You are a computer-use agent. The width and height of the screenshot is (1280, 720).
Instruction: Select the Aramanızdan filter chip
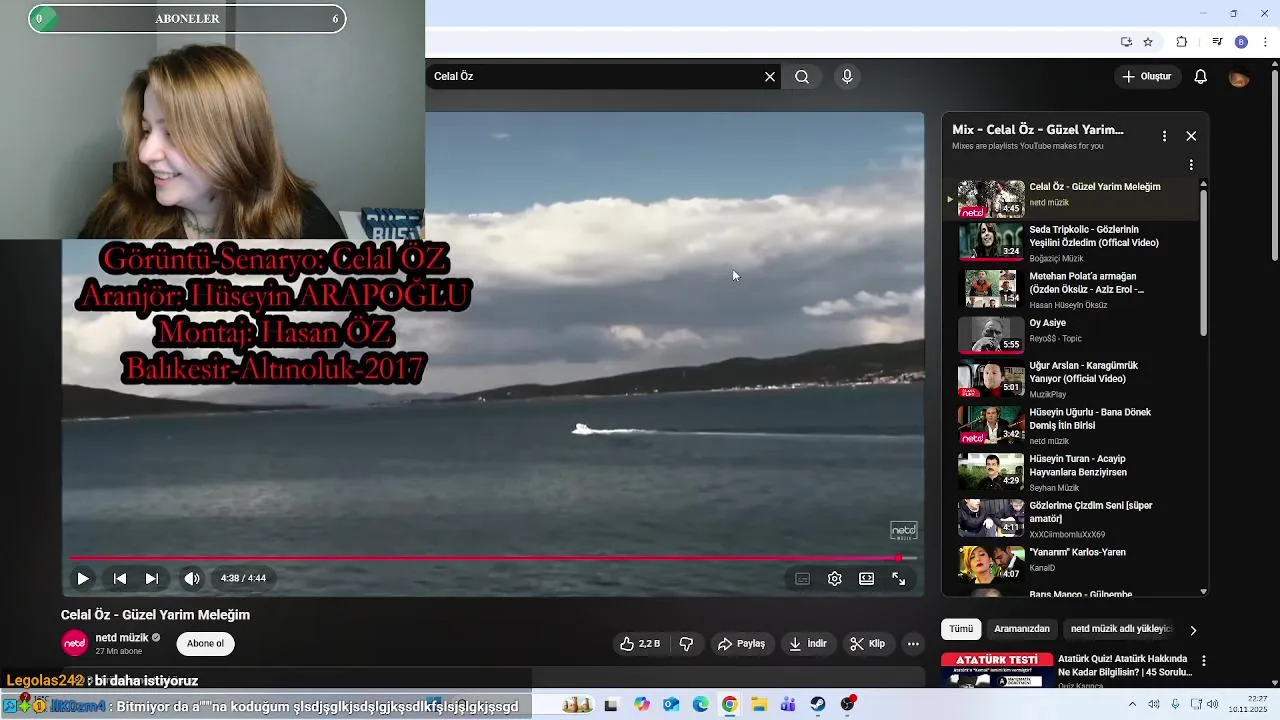pyautogui.click(x=1022, y=629)
